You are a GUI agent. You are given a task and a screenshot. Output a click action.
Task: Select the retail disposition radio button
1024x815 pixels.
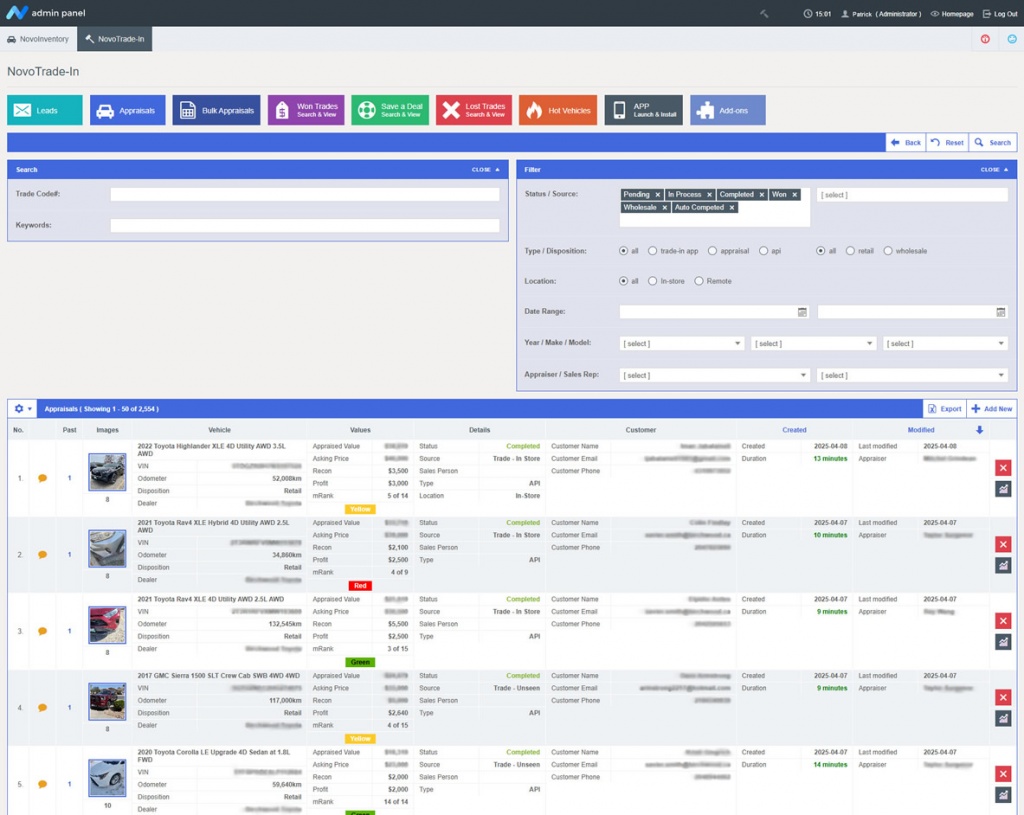pyautogui.click(x=850, y=251)
